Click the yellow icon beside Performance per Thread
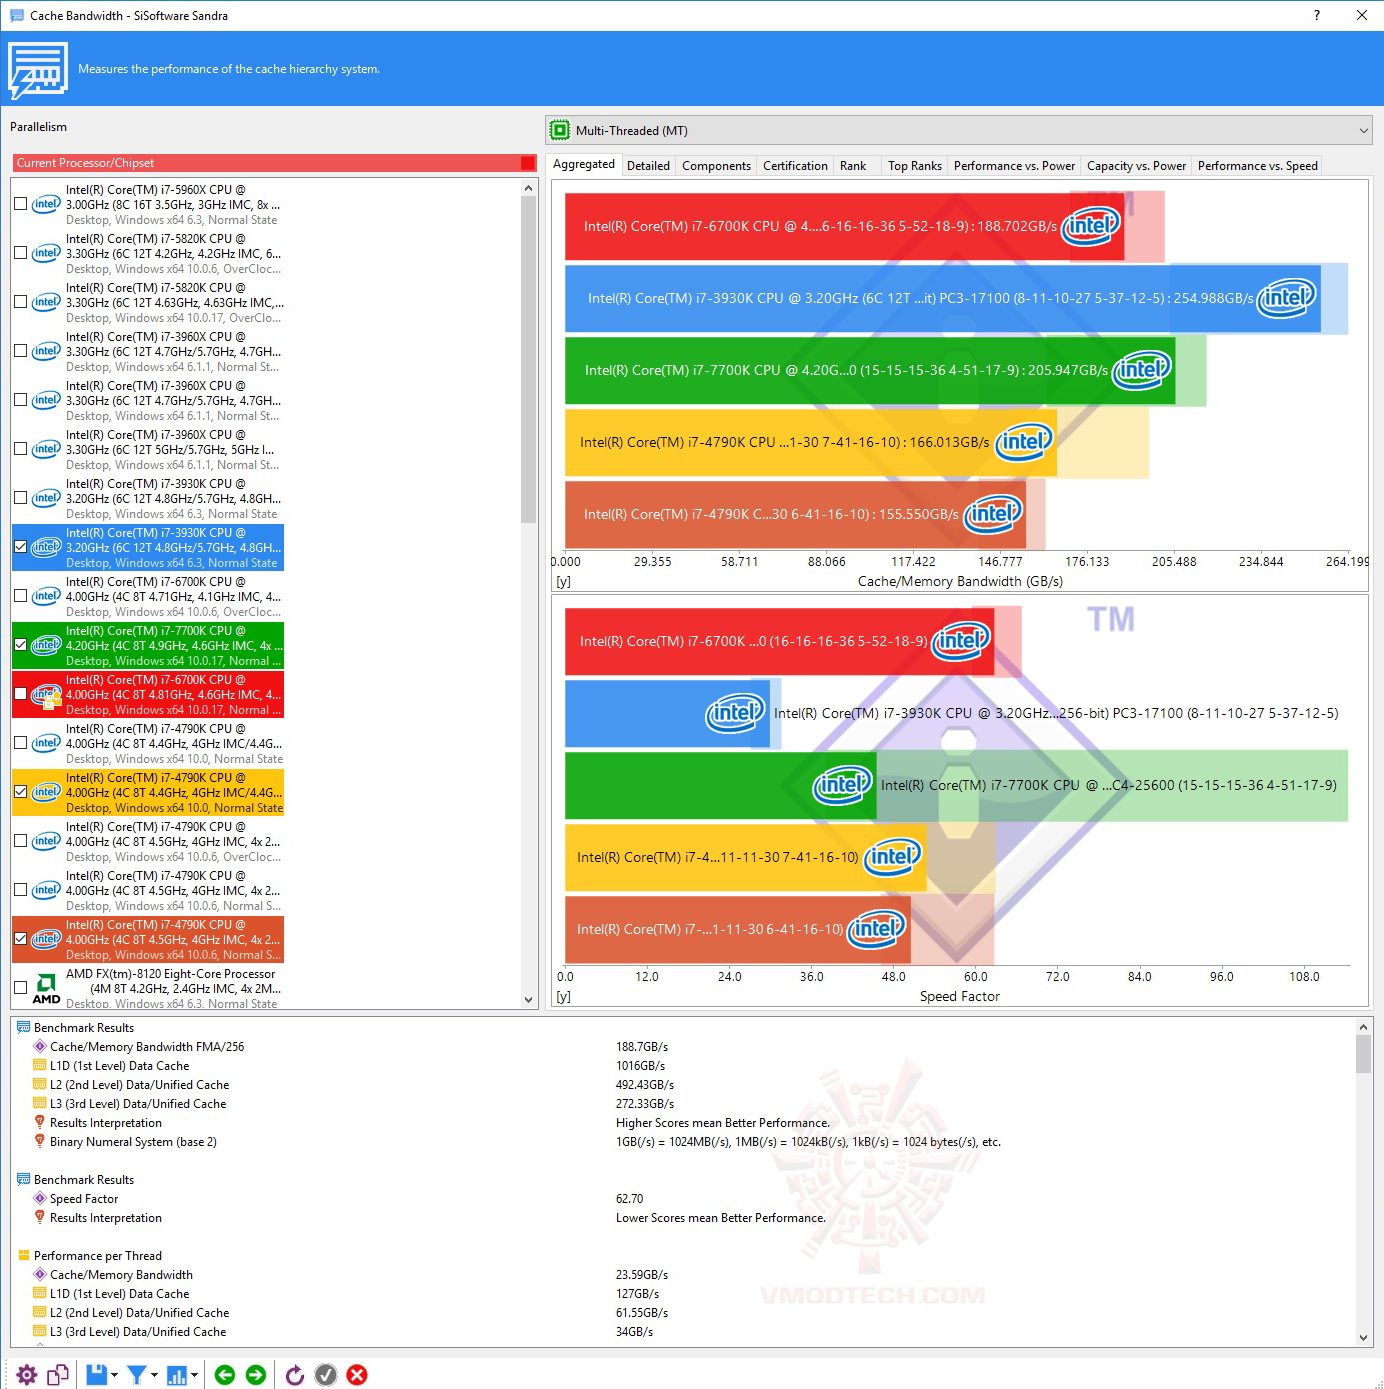 pos(24,1255)
